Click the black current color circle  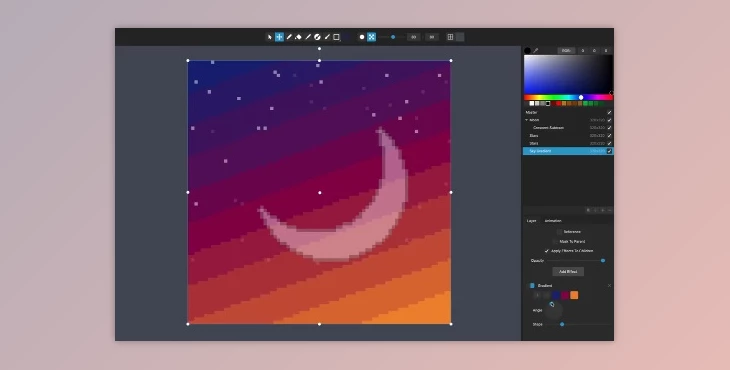pyautogui.click(x=527, y=50)
